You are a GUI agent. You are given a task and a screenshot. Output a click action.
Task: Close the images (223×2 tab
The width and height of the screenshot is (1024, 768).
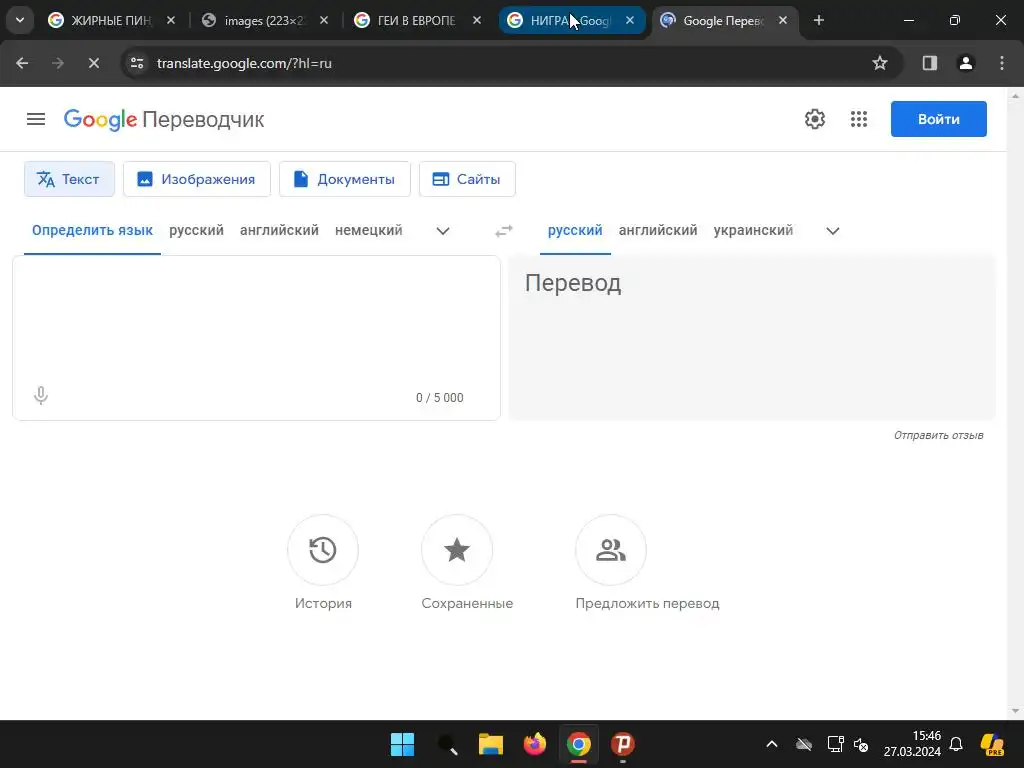[x=324, y=20]
